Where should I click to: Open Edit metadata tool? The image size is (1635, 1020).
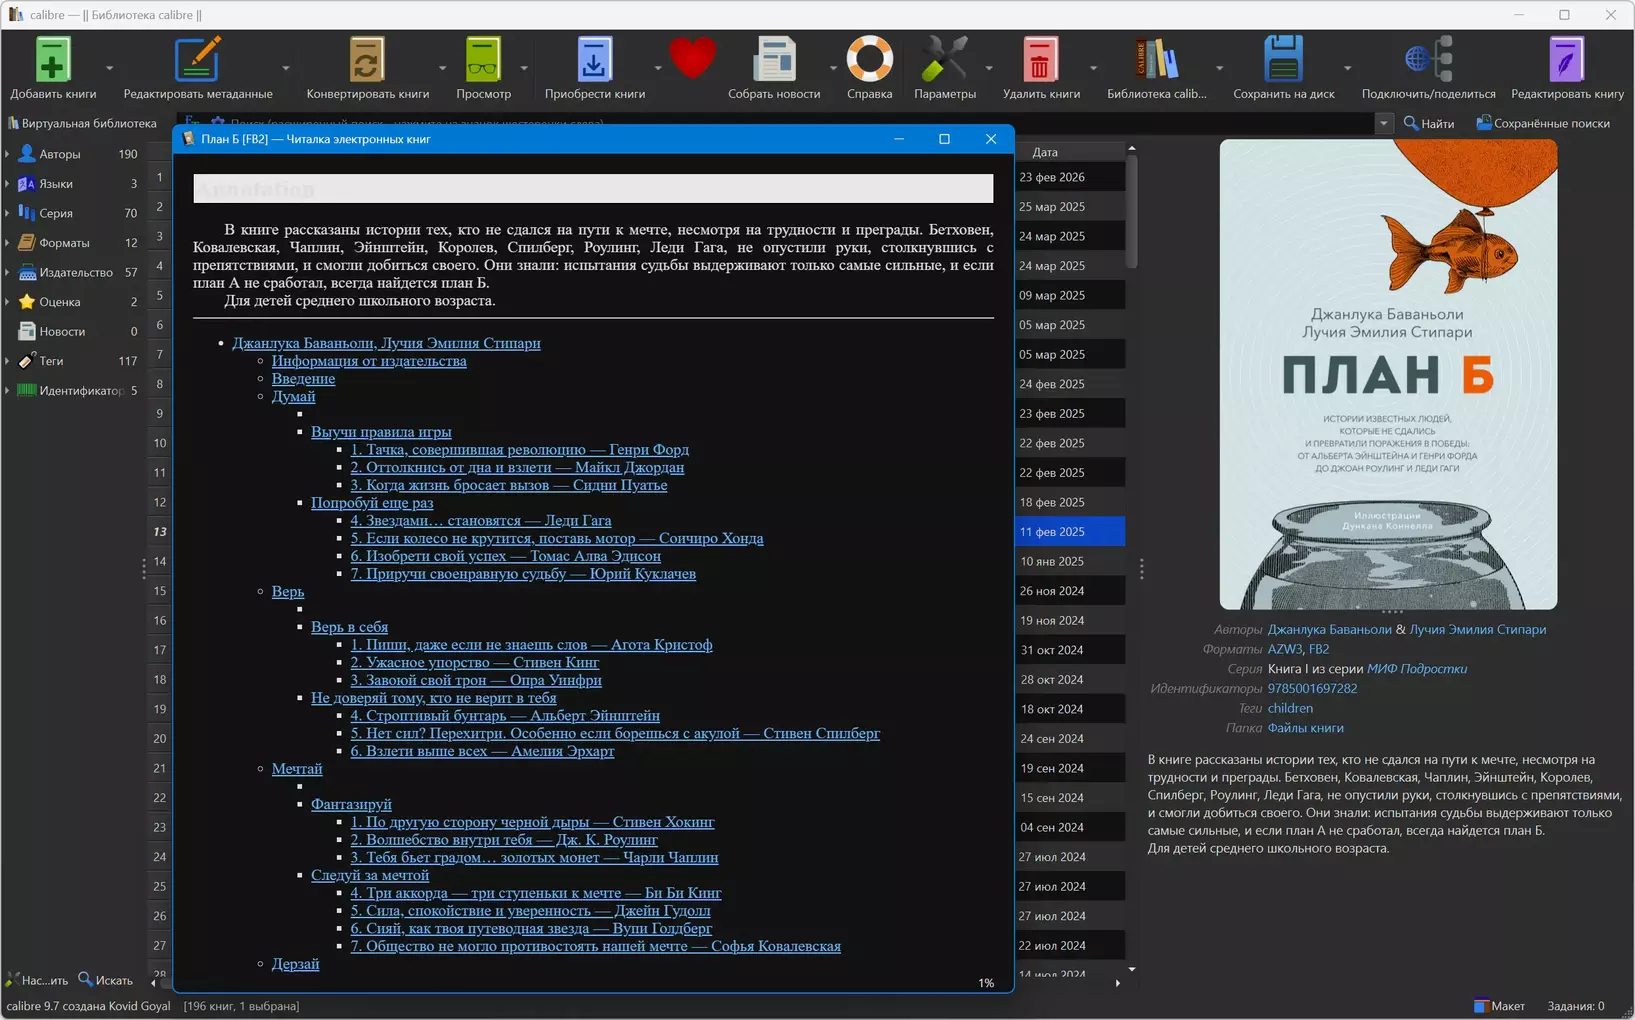(197, 61)
